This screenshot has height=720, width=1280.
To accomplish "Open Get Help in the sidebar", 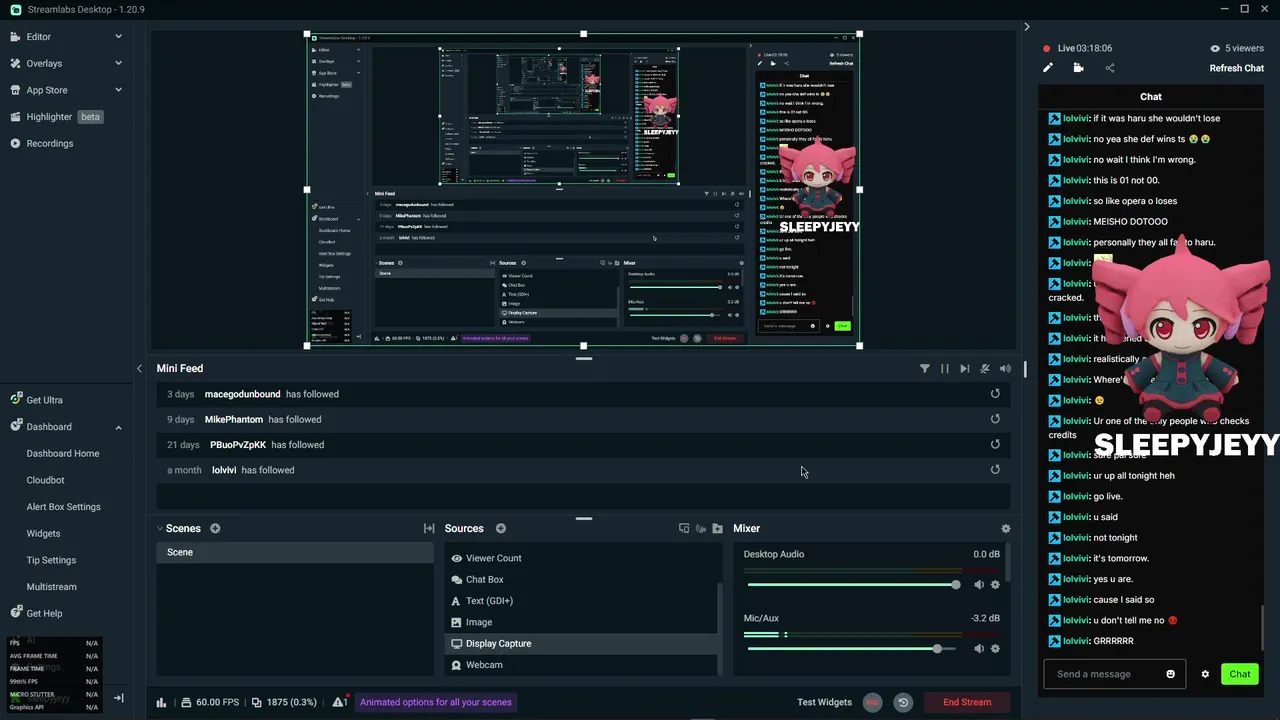I will pos(44,613).
